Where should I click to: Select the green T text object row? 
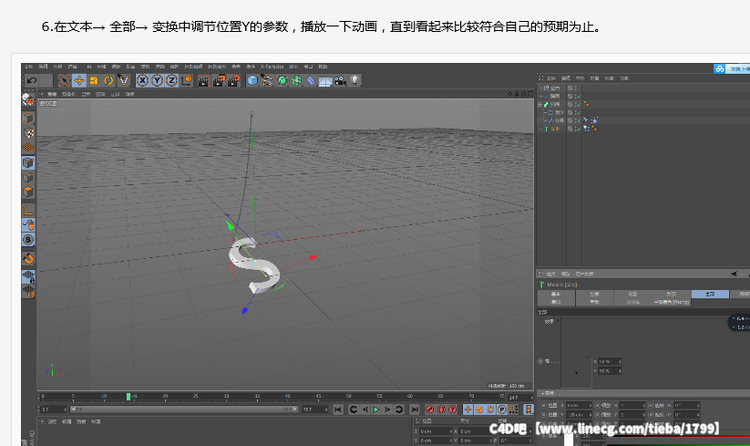coord(555,129)
